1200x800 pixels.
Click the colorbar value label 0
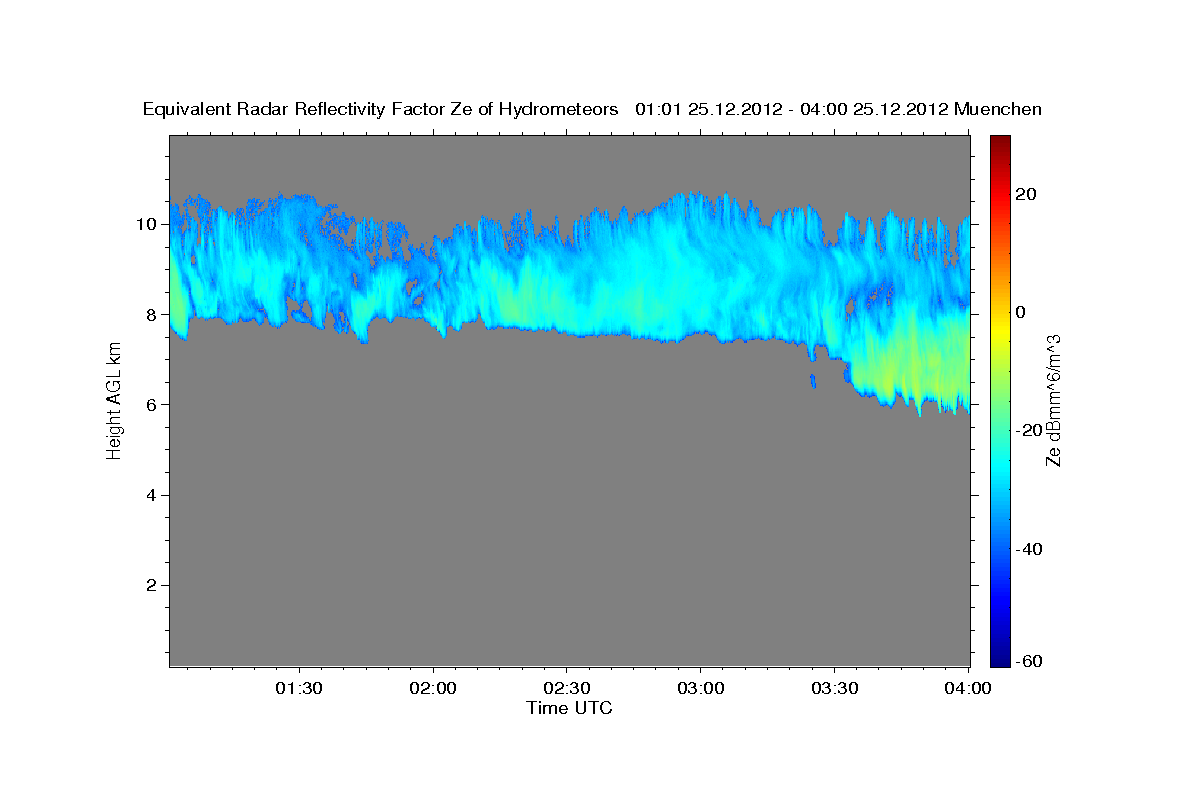coord(1021,312)
